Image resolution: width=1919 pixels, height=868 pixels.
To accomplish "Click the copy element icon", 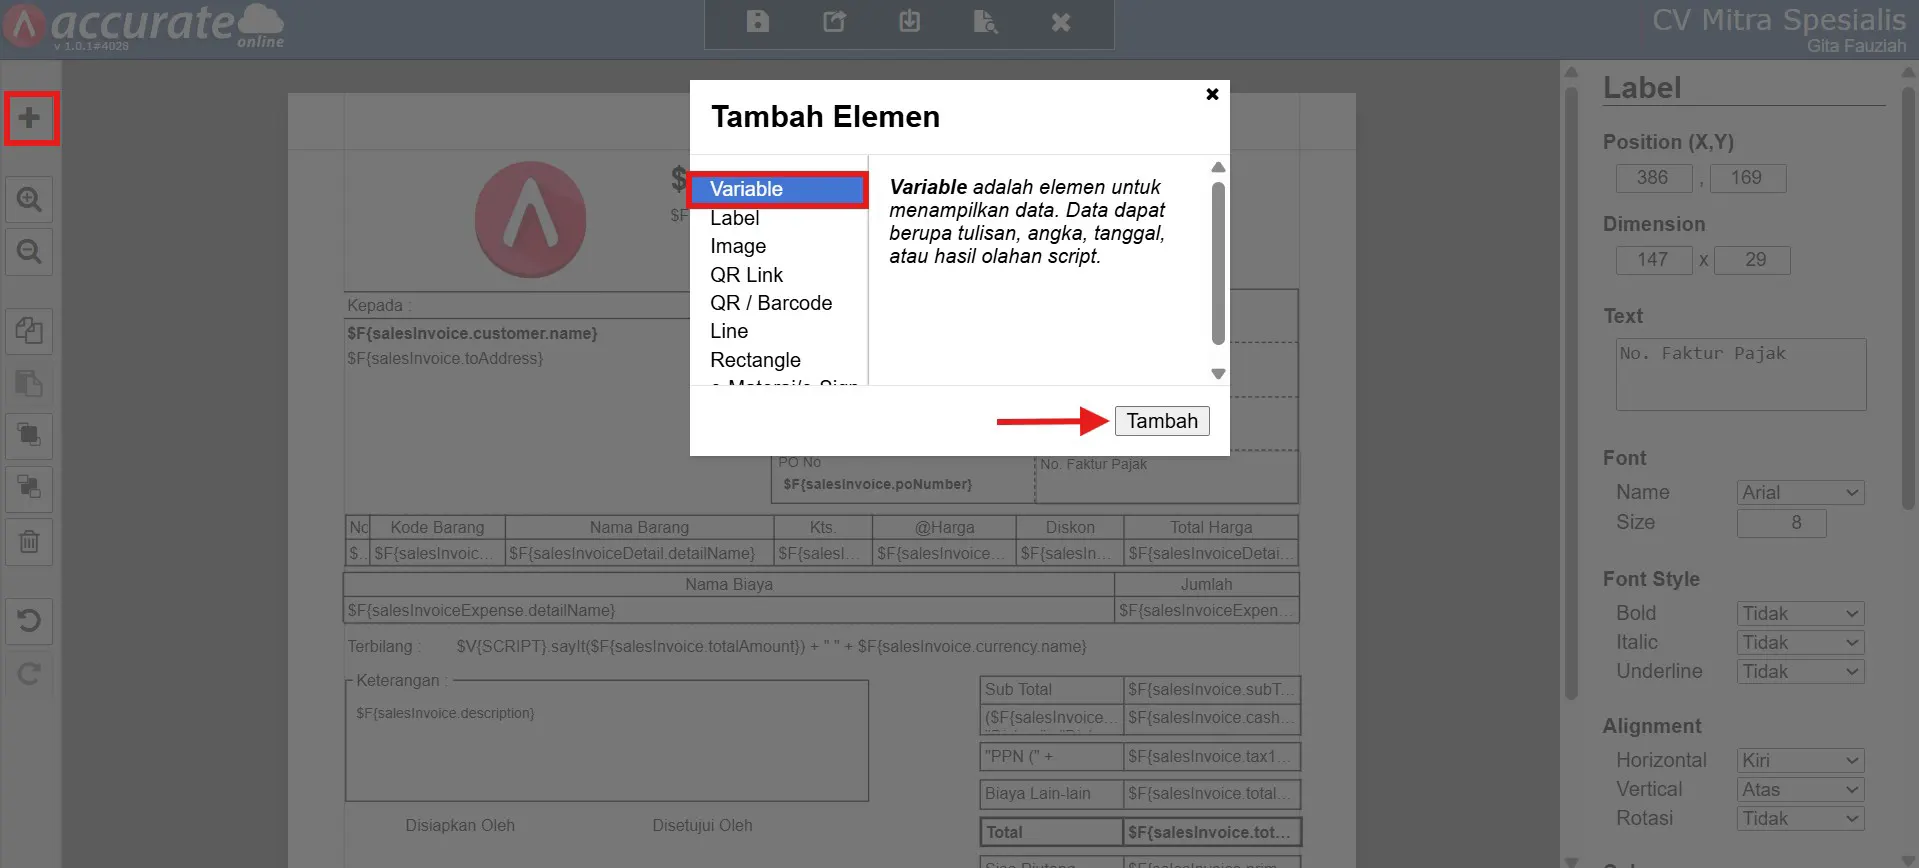I will click(x=29, y=331).
